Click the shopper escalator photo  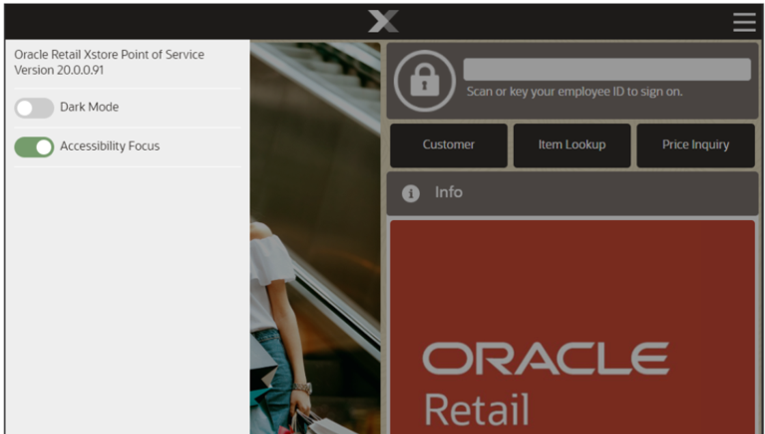[x=315, y=237]
